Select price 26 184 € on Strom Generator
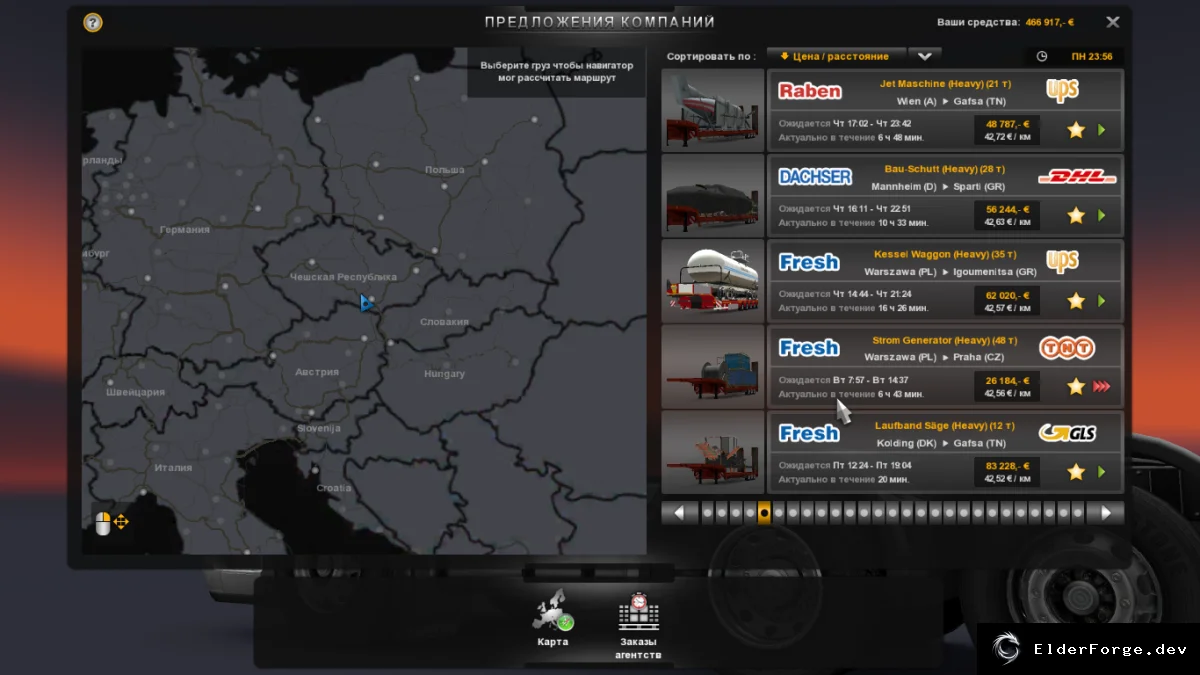The width and height of the screenshot is (1200, 675). point(1007,380)
